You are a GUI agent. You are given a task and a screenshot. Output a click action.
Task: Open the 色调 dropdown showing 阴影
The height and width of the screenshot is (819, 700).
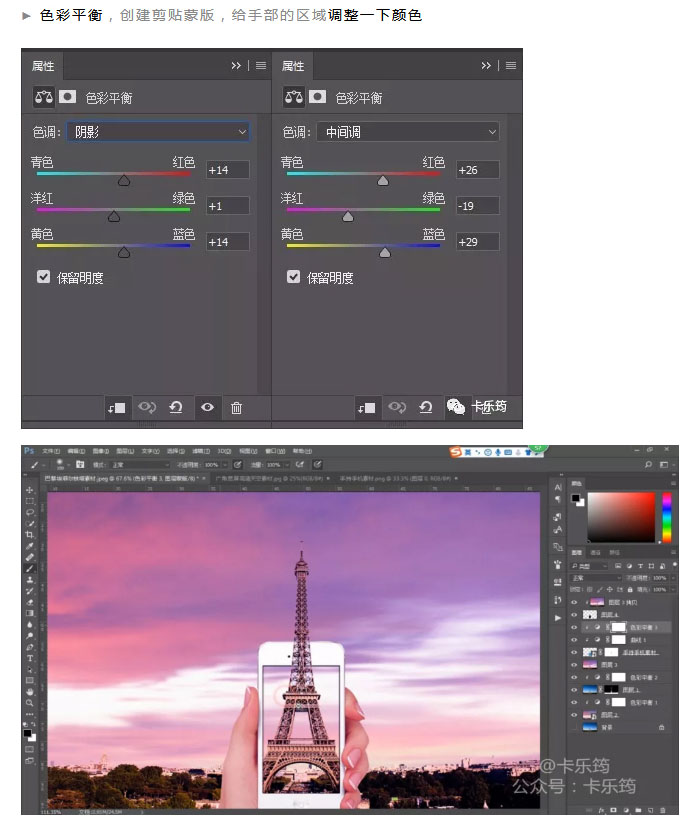point(158,132)
